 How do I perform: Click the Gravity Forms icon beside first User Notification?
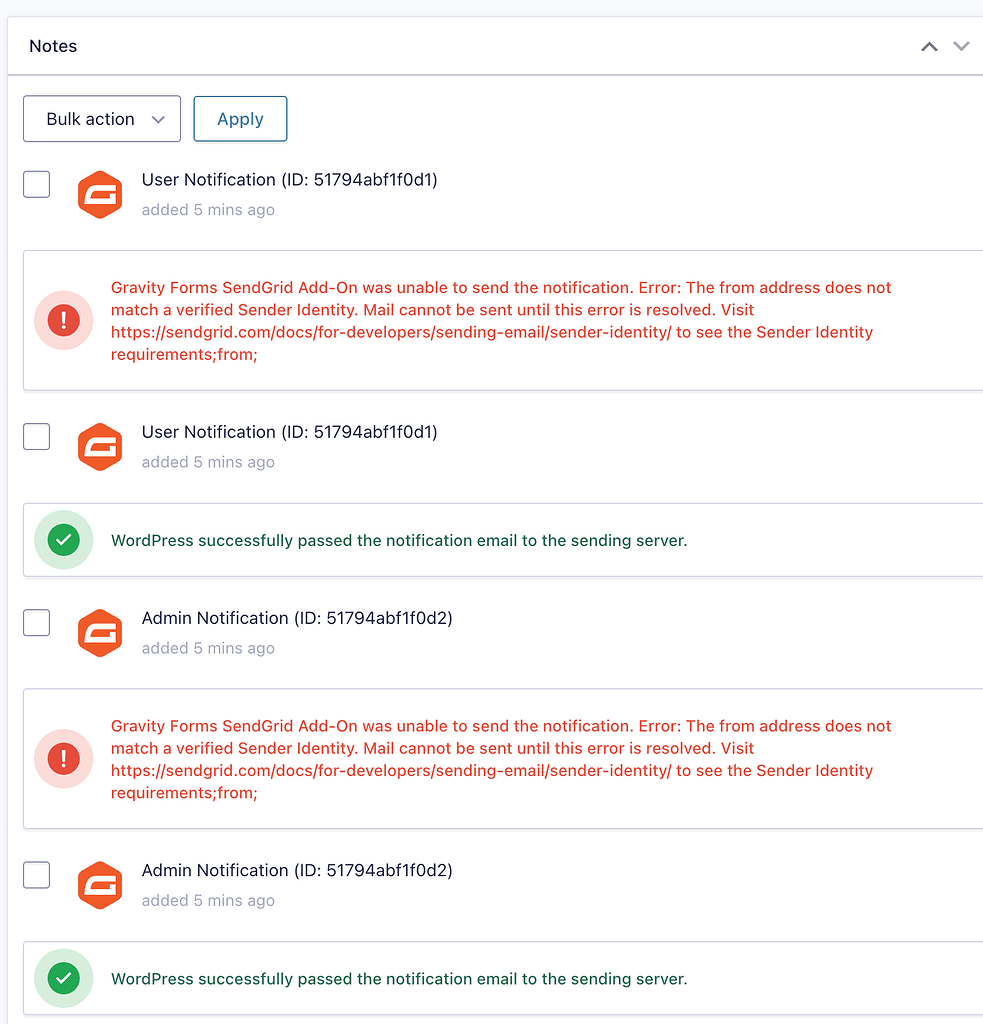[100, 195]
